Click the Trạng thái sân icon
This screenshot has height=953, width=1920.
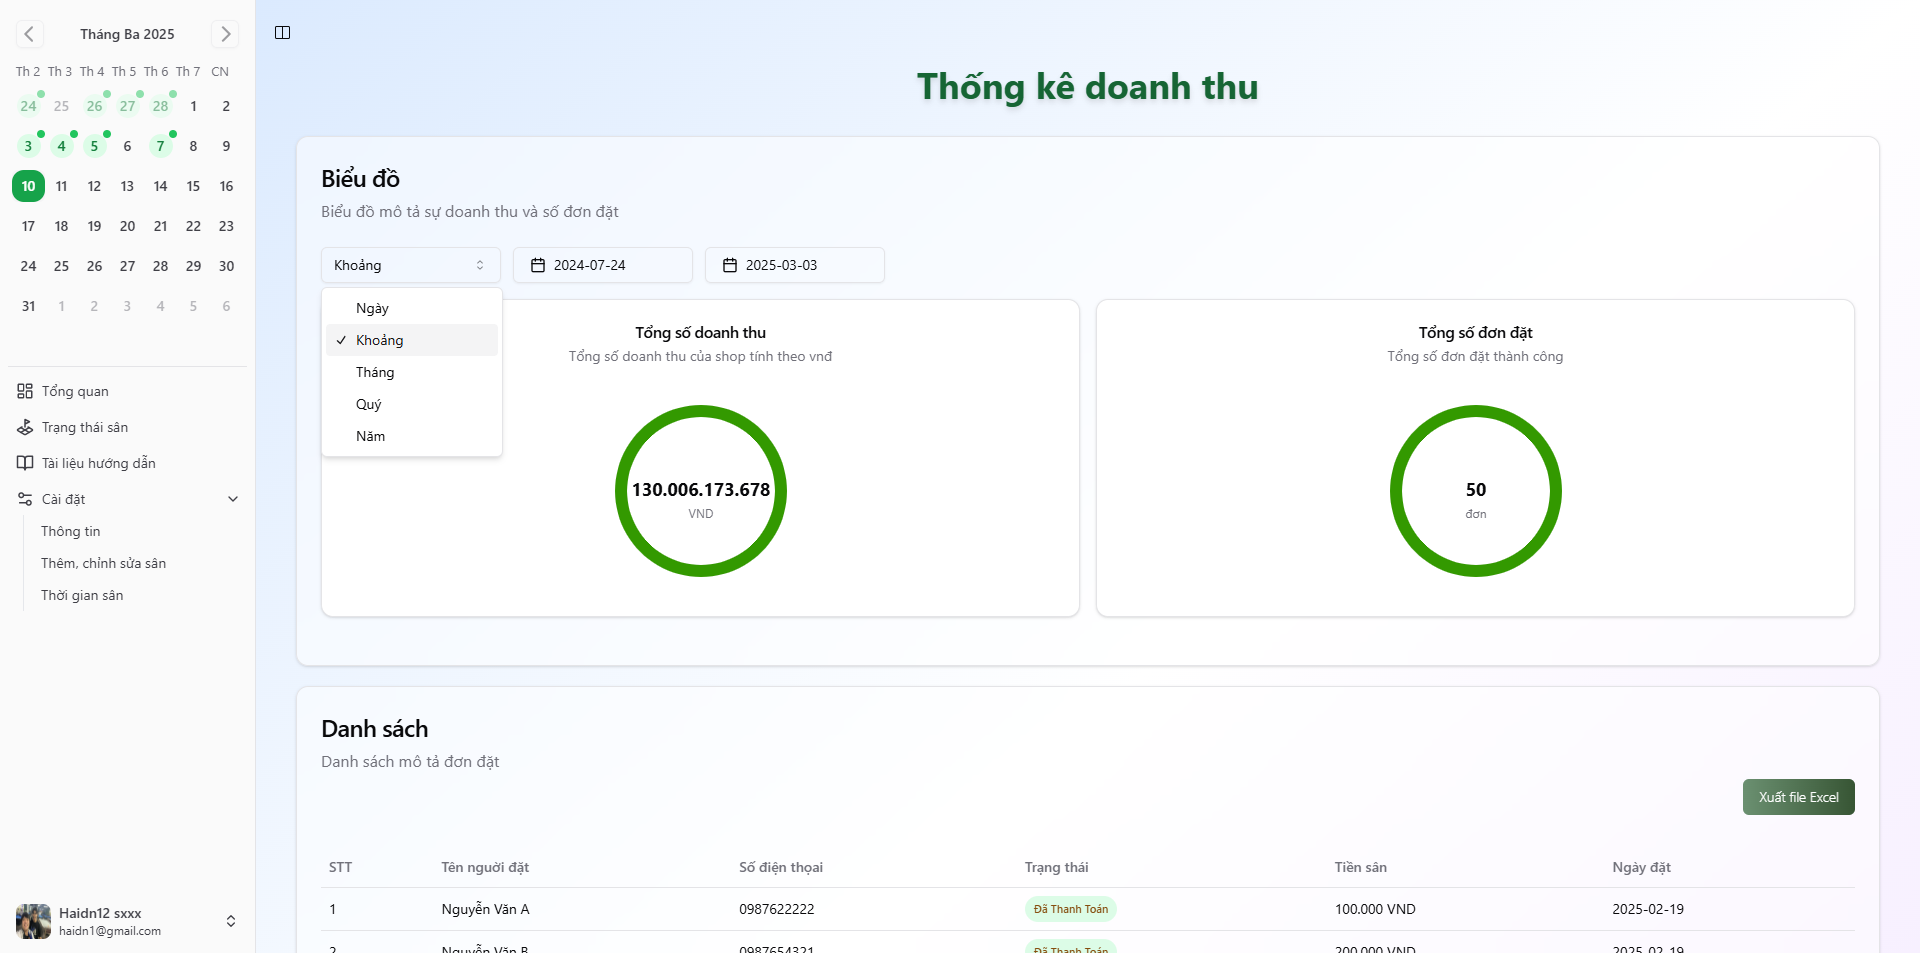point(25,427)
